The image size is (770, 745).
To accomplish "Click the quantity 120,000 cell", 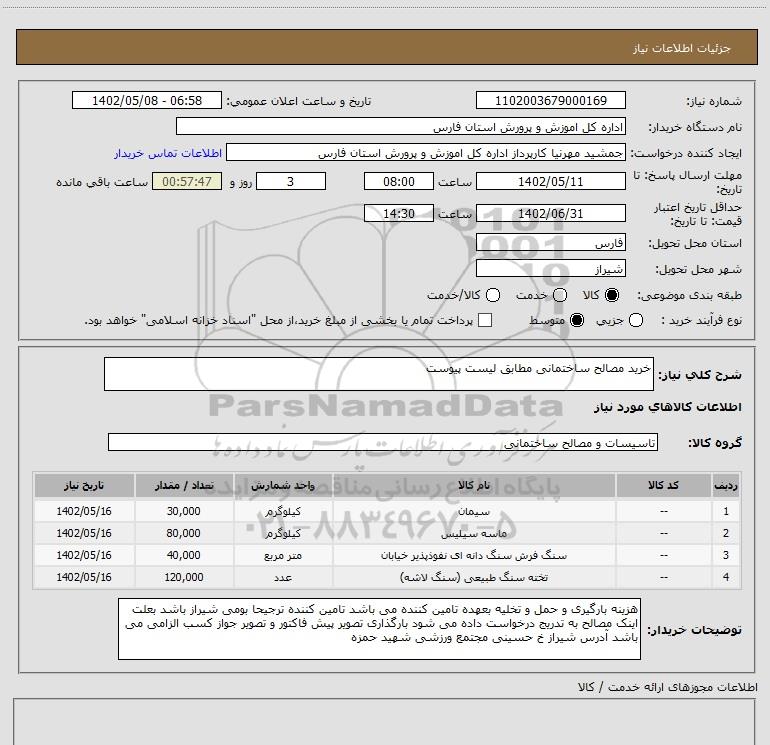I will (184, 577).
